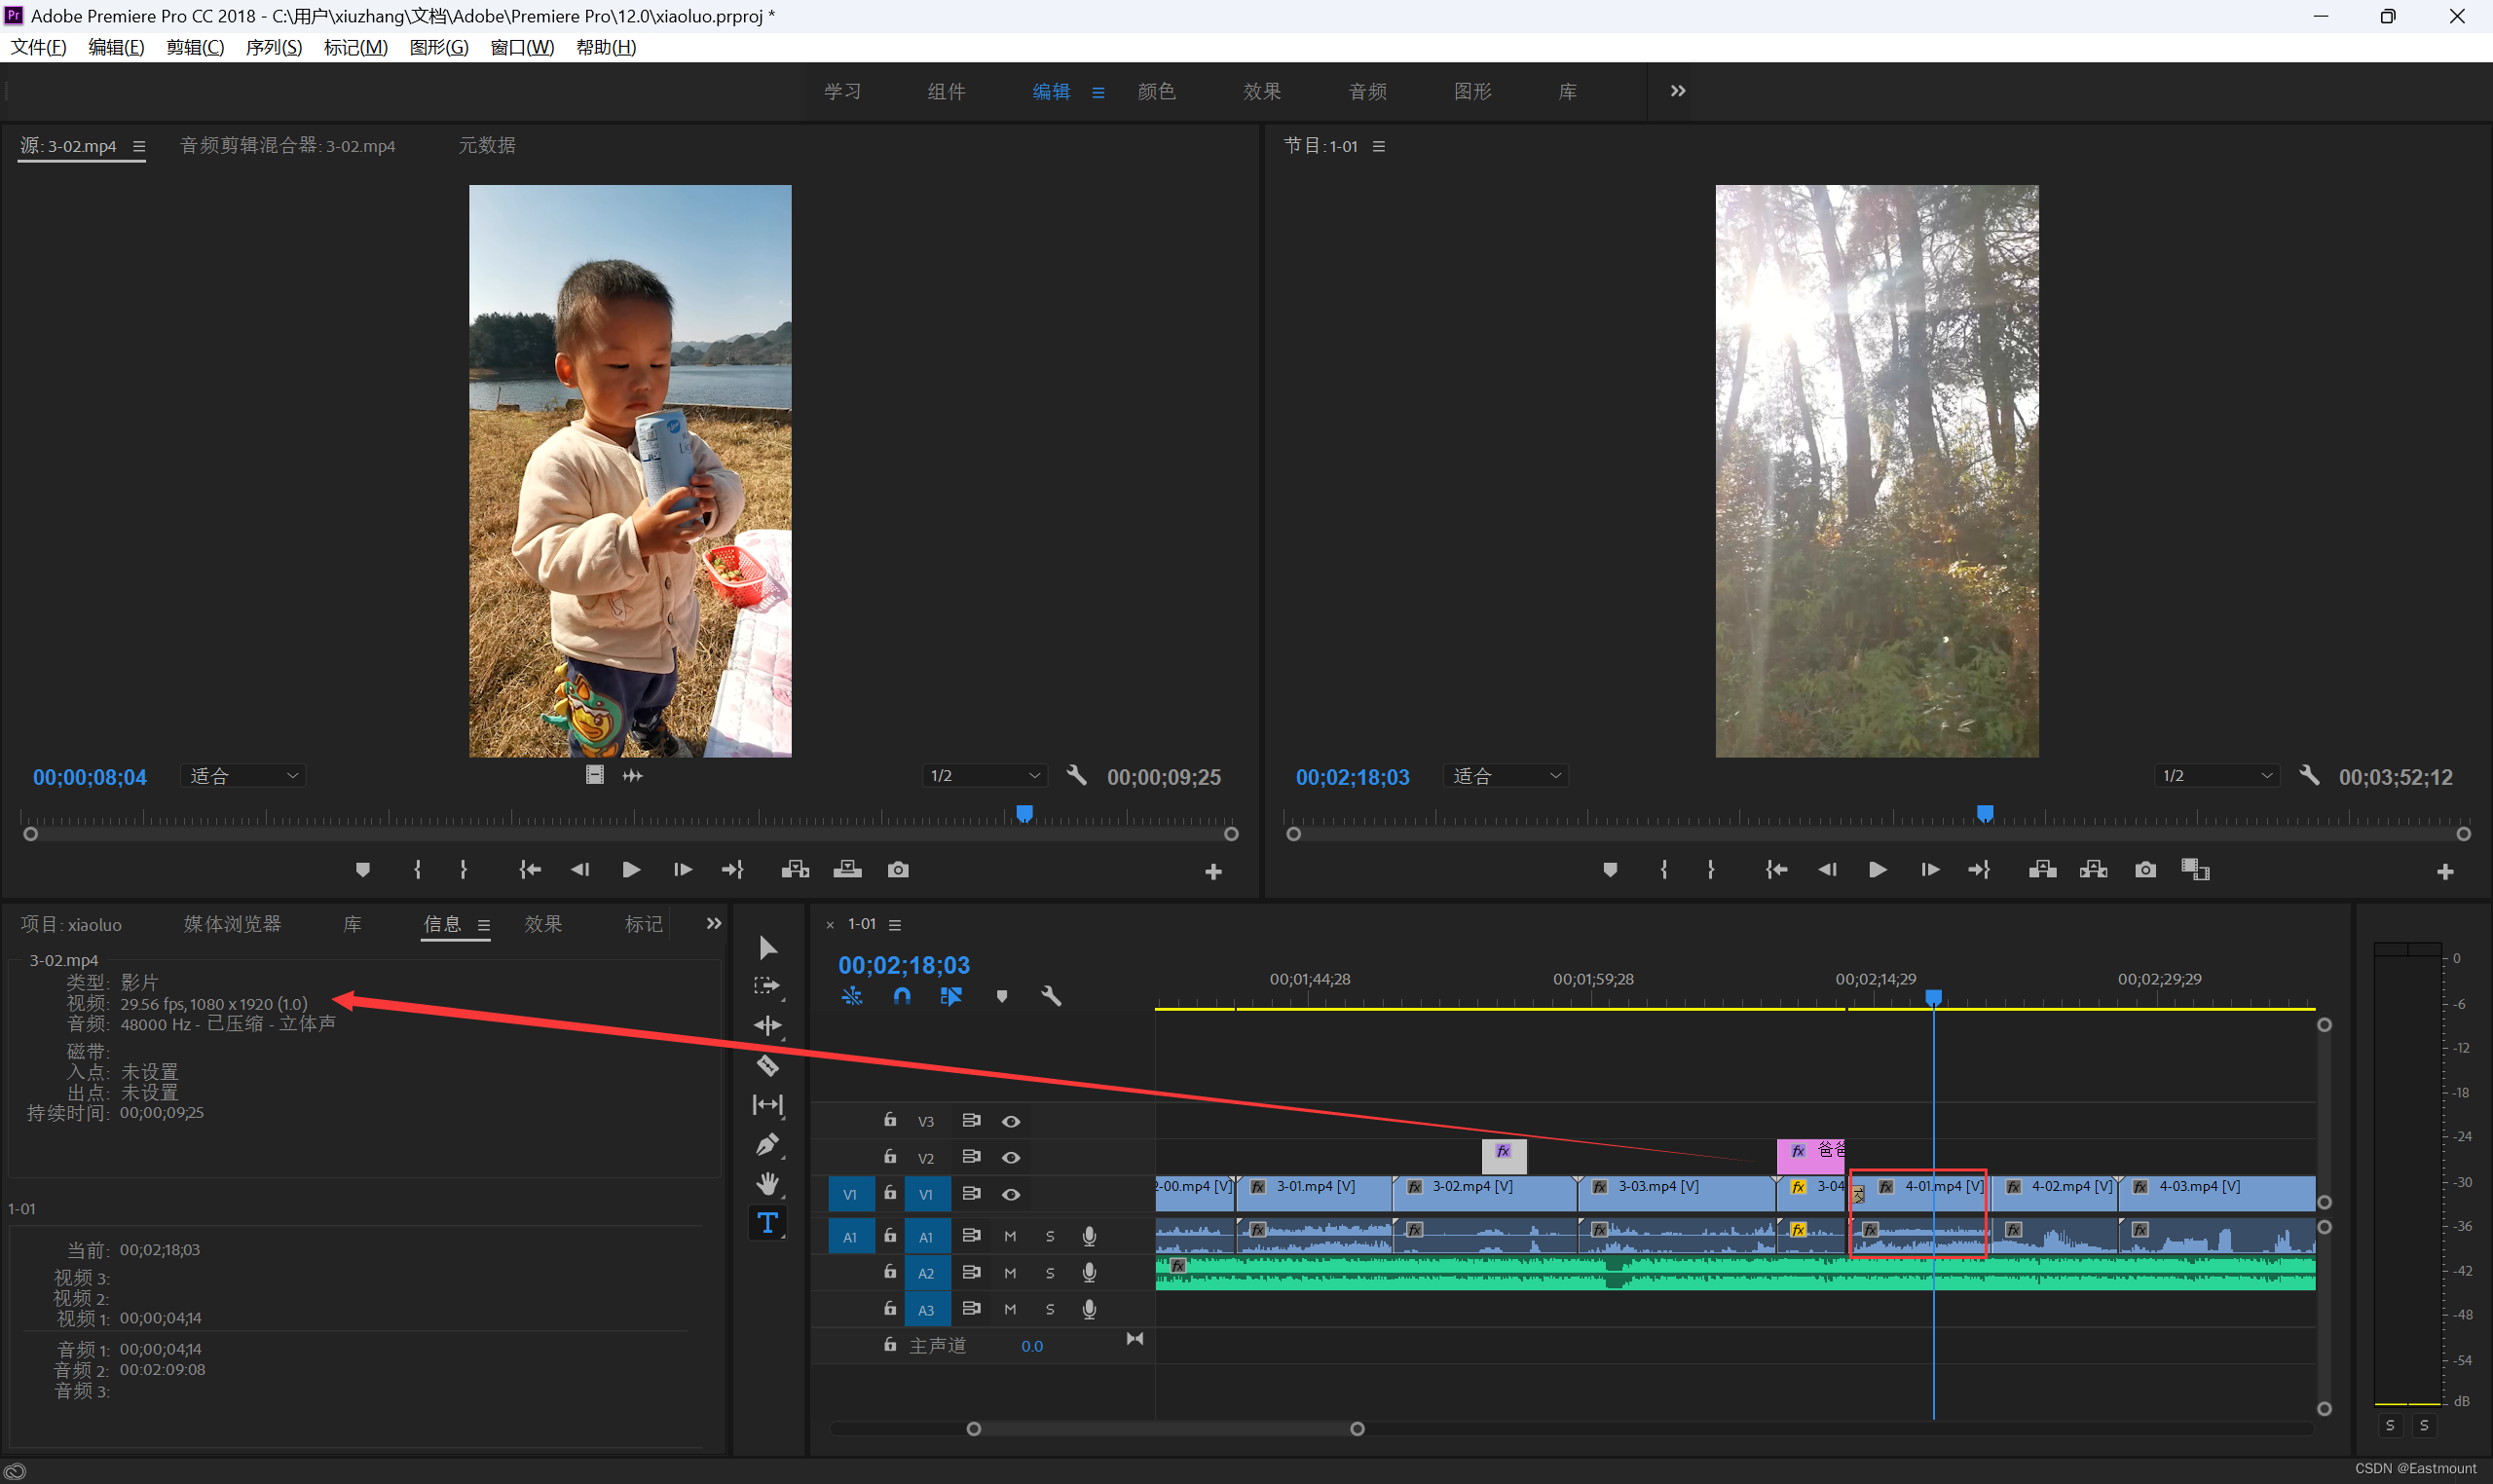Click timeline horizontal zoom scrollbar
The width and height of the screenshot is (2493, 1484).
pyautogui.click(x=1165, y=1429)
